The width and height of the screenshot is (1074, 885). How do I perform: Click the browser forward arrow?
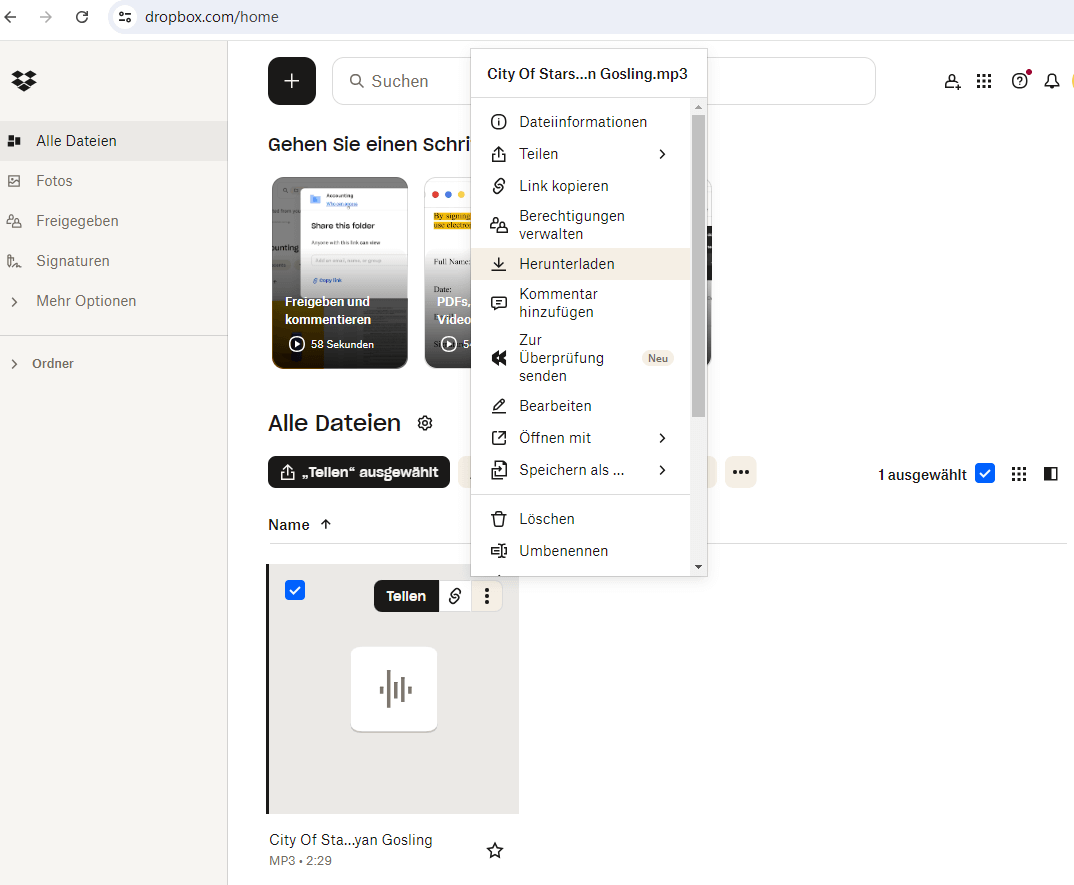point(46,16)
